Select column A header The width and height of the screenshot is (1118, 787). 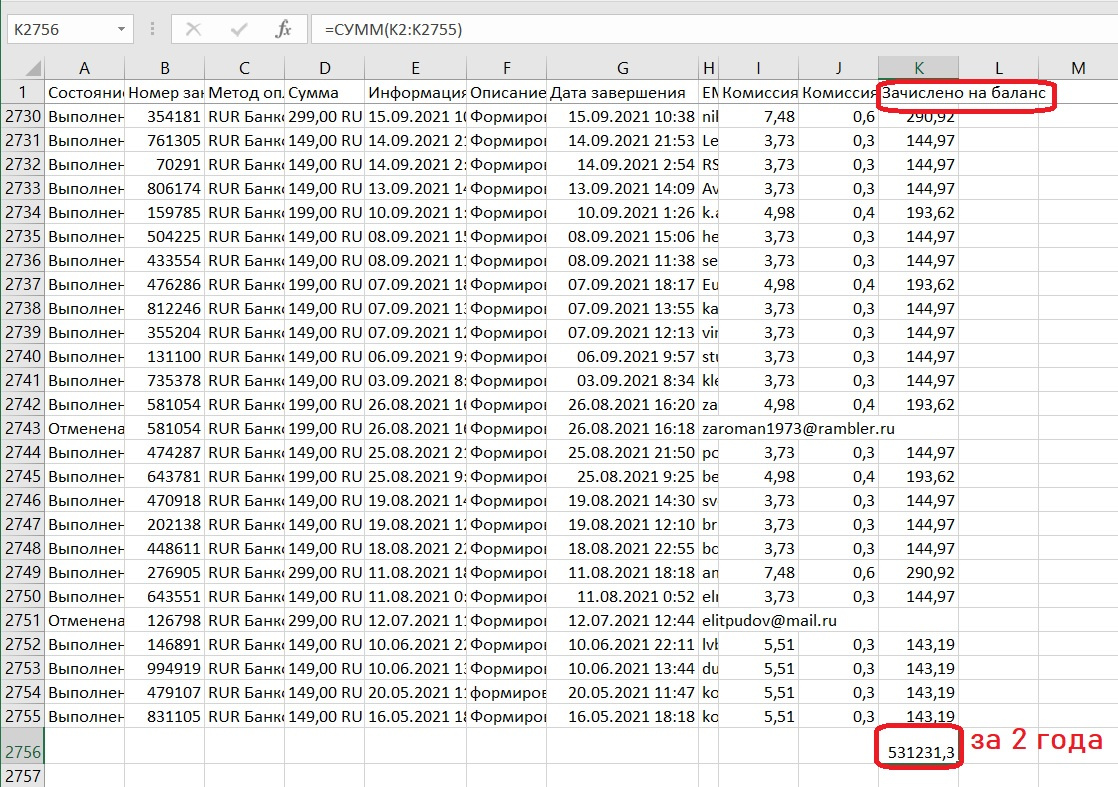pos(84,68)
